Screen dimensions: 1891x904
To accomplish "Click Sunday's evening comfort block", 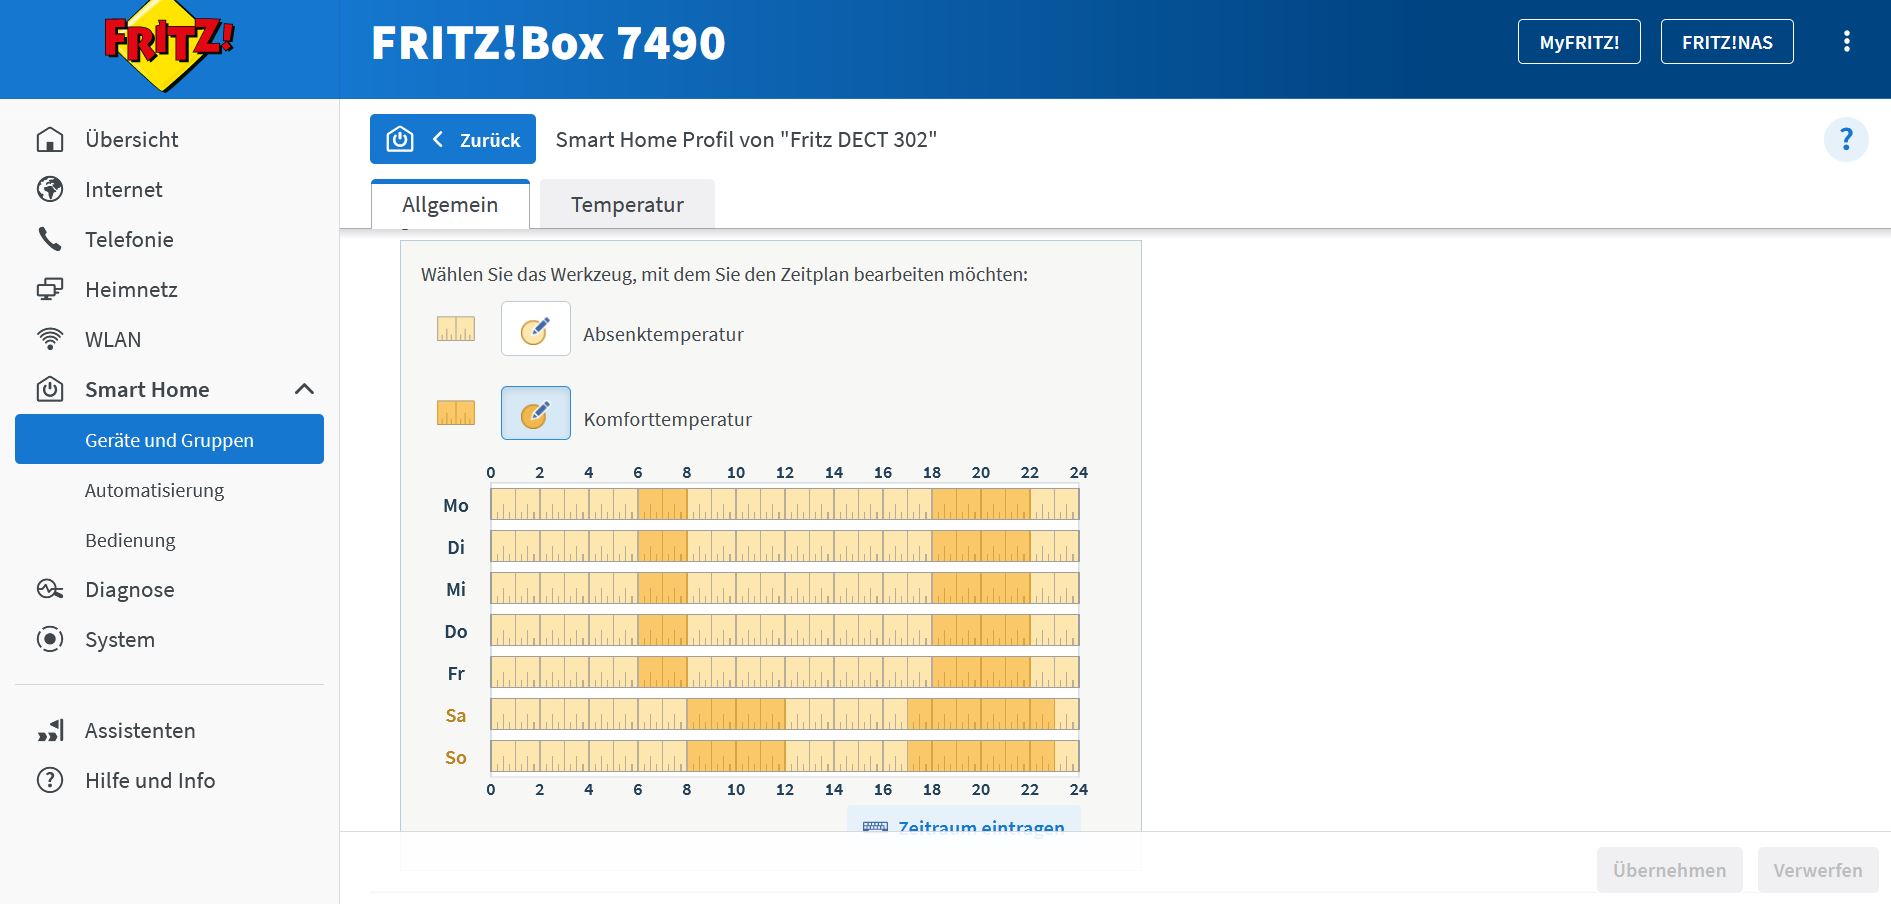I will (x=981, y=756).
